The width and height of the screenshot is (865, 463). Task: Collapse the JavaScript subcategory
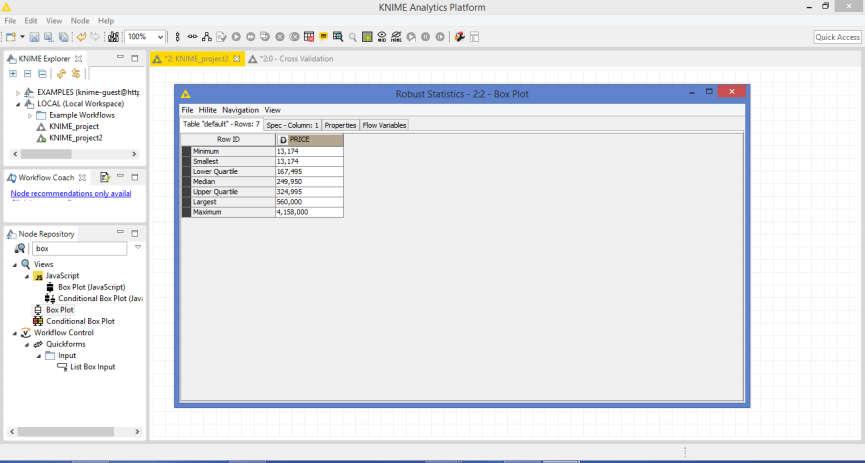pos(27,276)
